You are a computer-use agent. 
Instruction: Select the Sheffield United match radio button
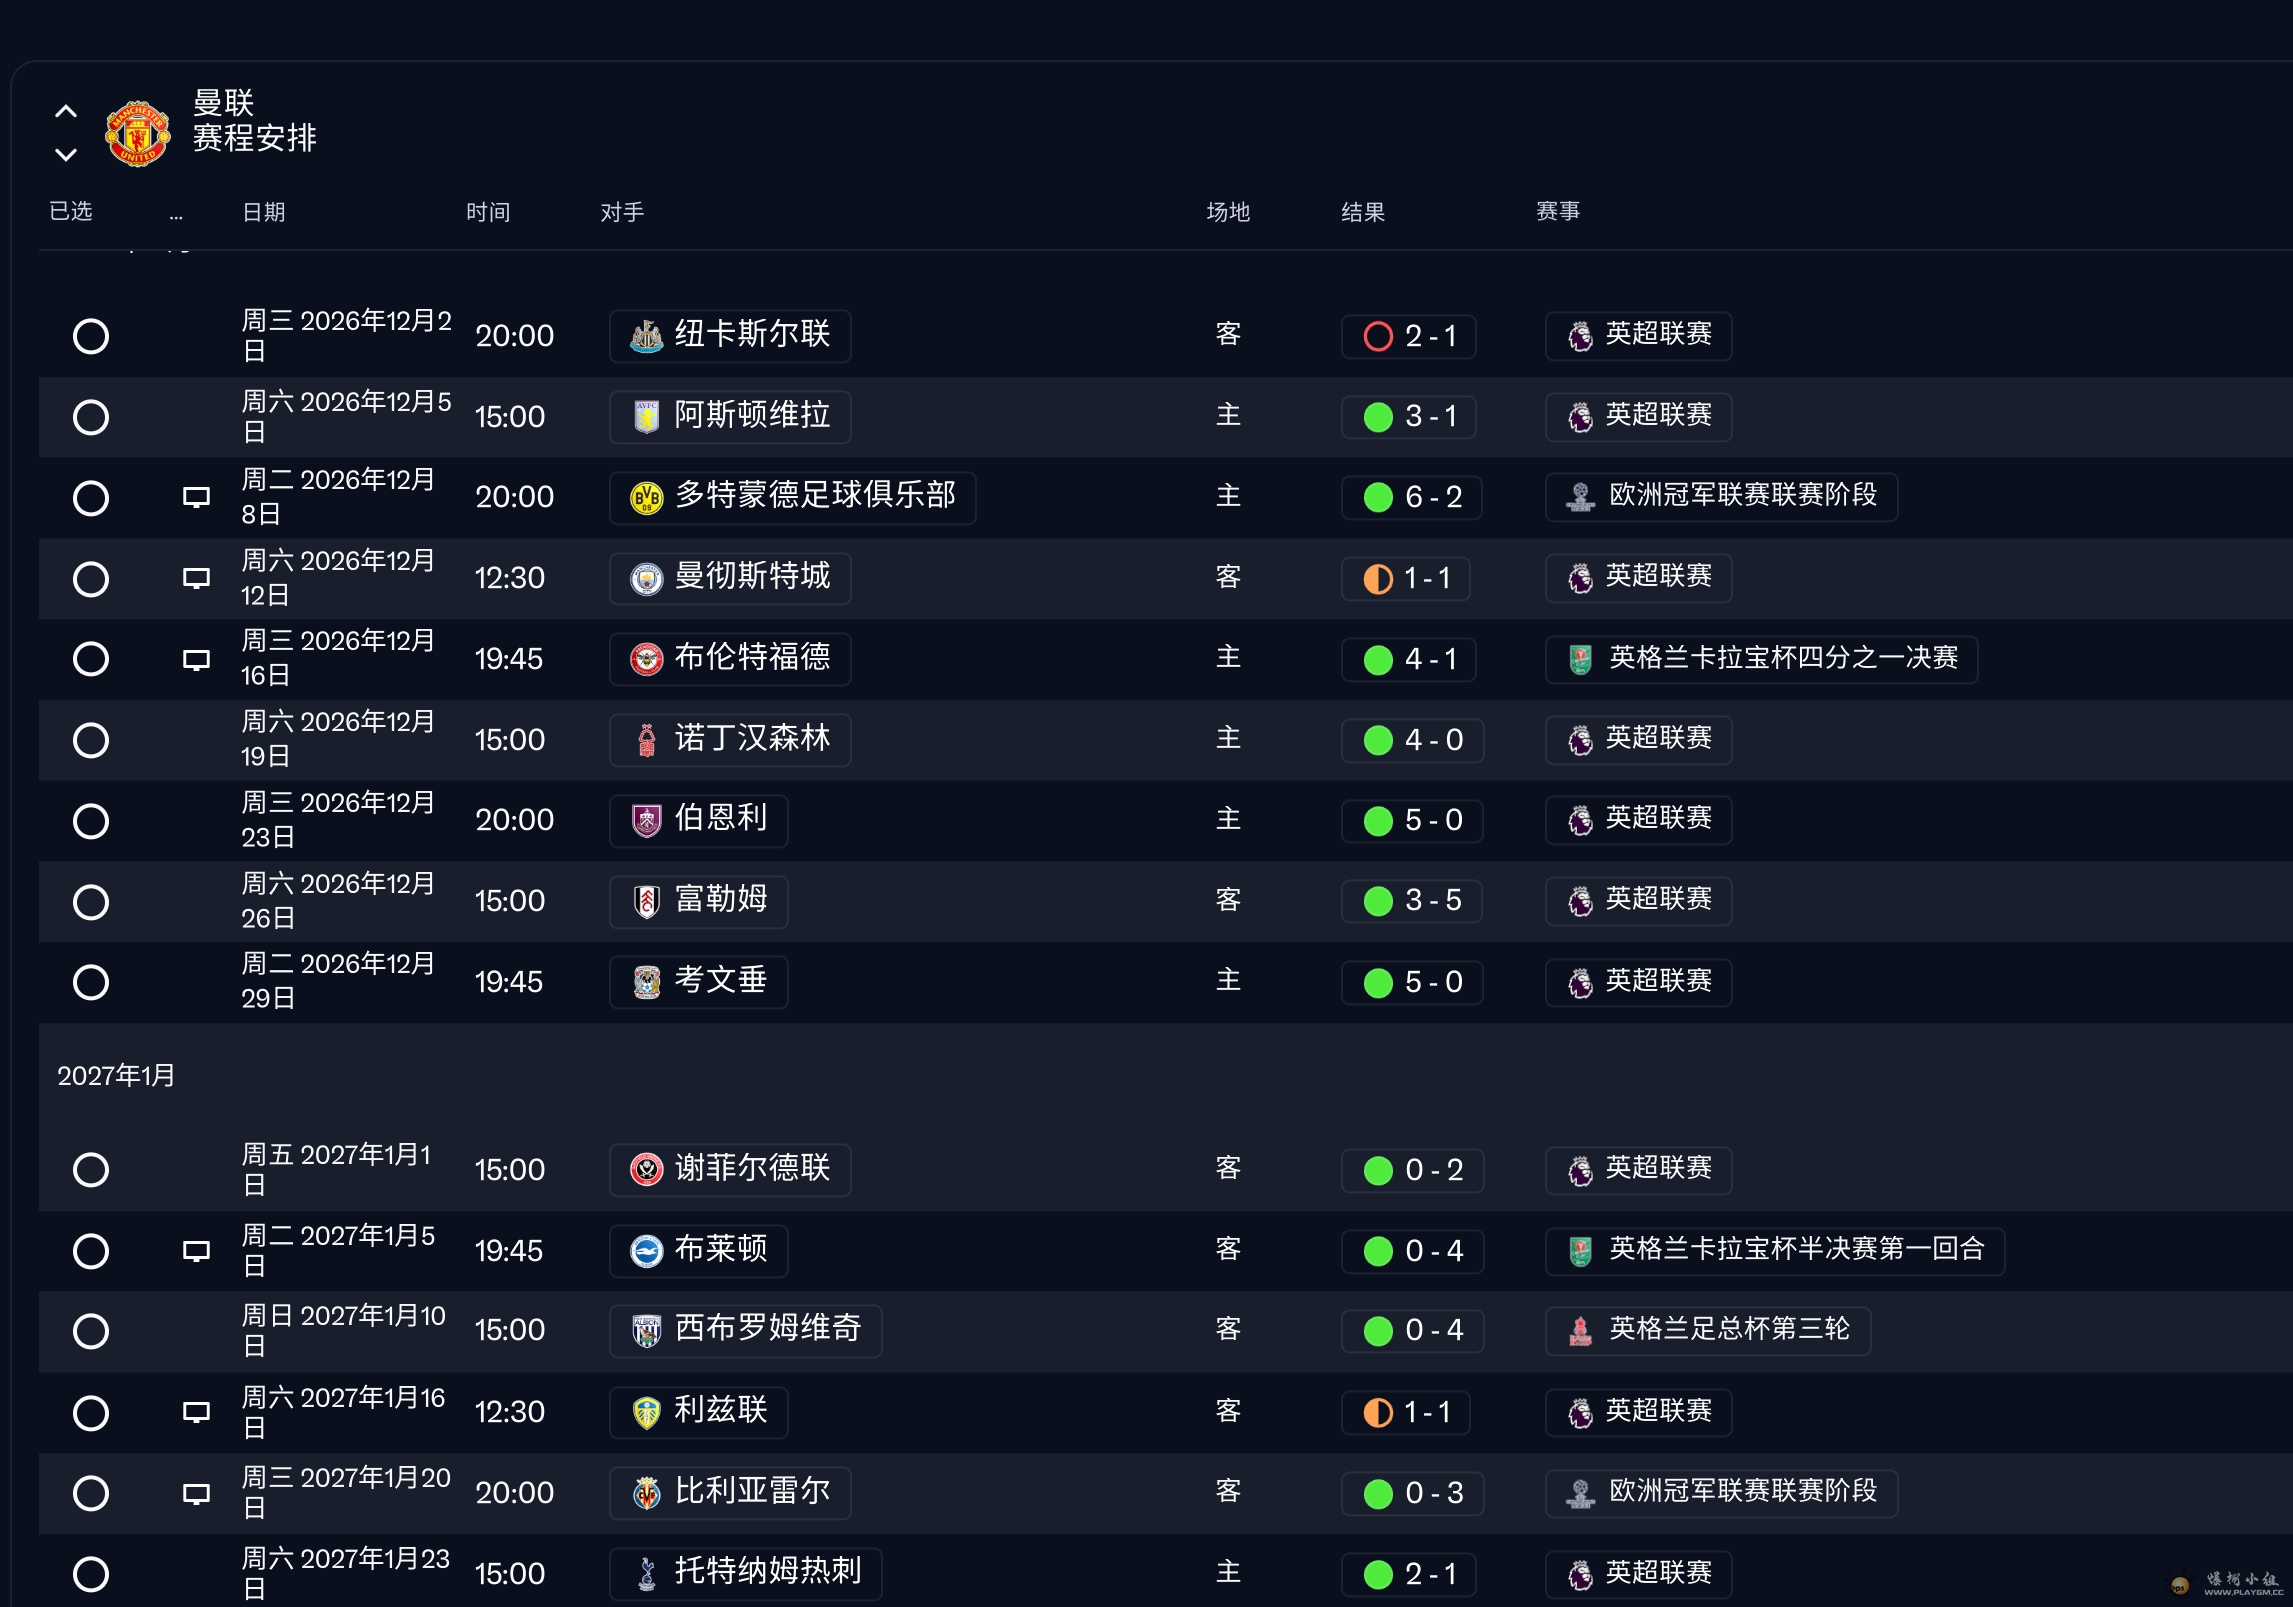pos(91,1170)
